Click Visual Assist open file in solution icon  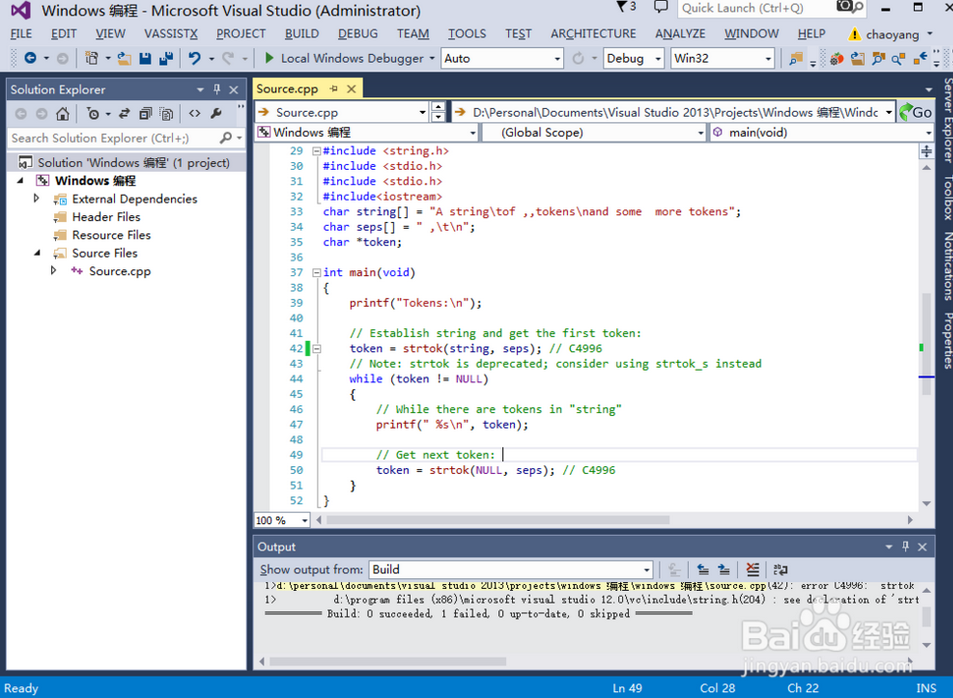point(858,58)
